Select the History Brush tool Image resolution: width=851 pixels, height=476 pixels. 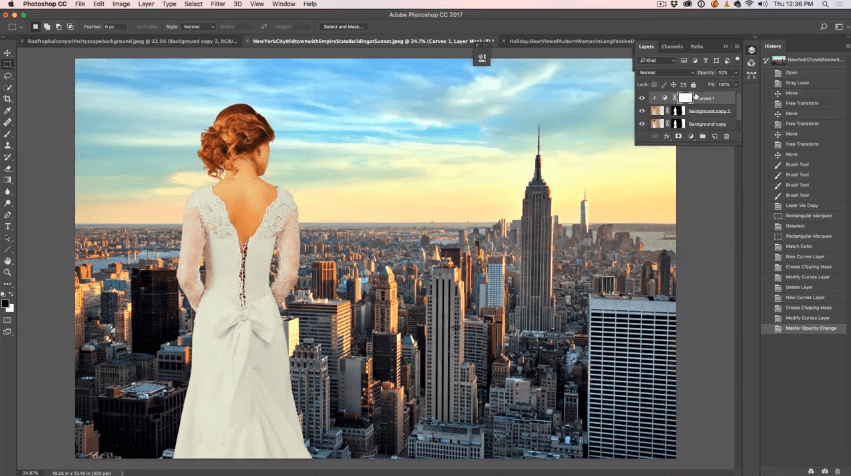click(8, 157)
